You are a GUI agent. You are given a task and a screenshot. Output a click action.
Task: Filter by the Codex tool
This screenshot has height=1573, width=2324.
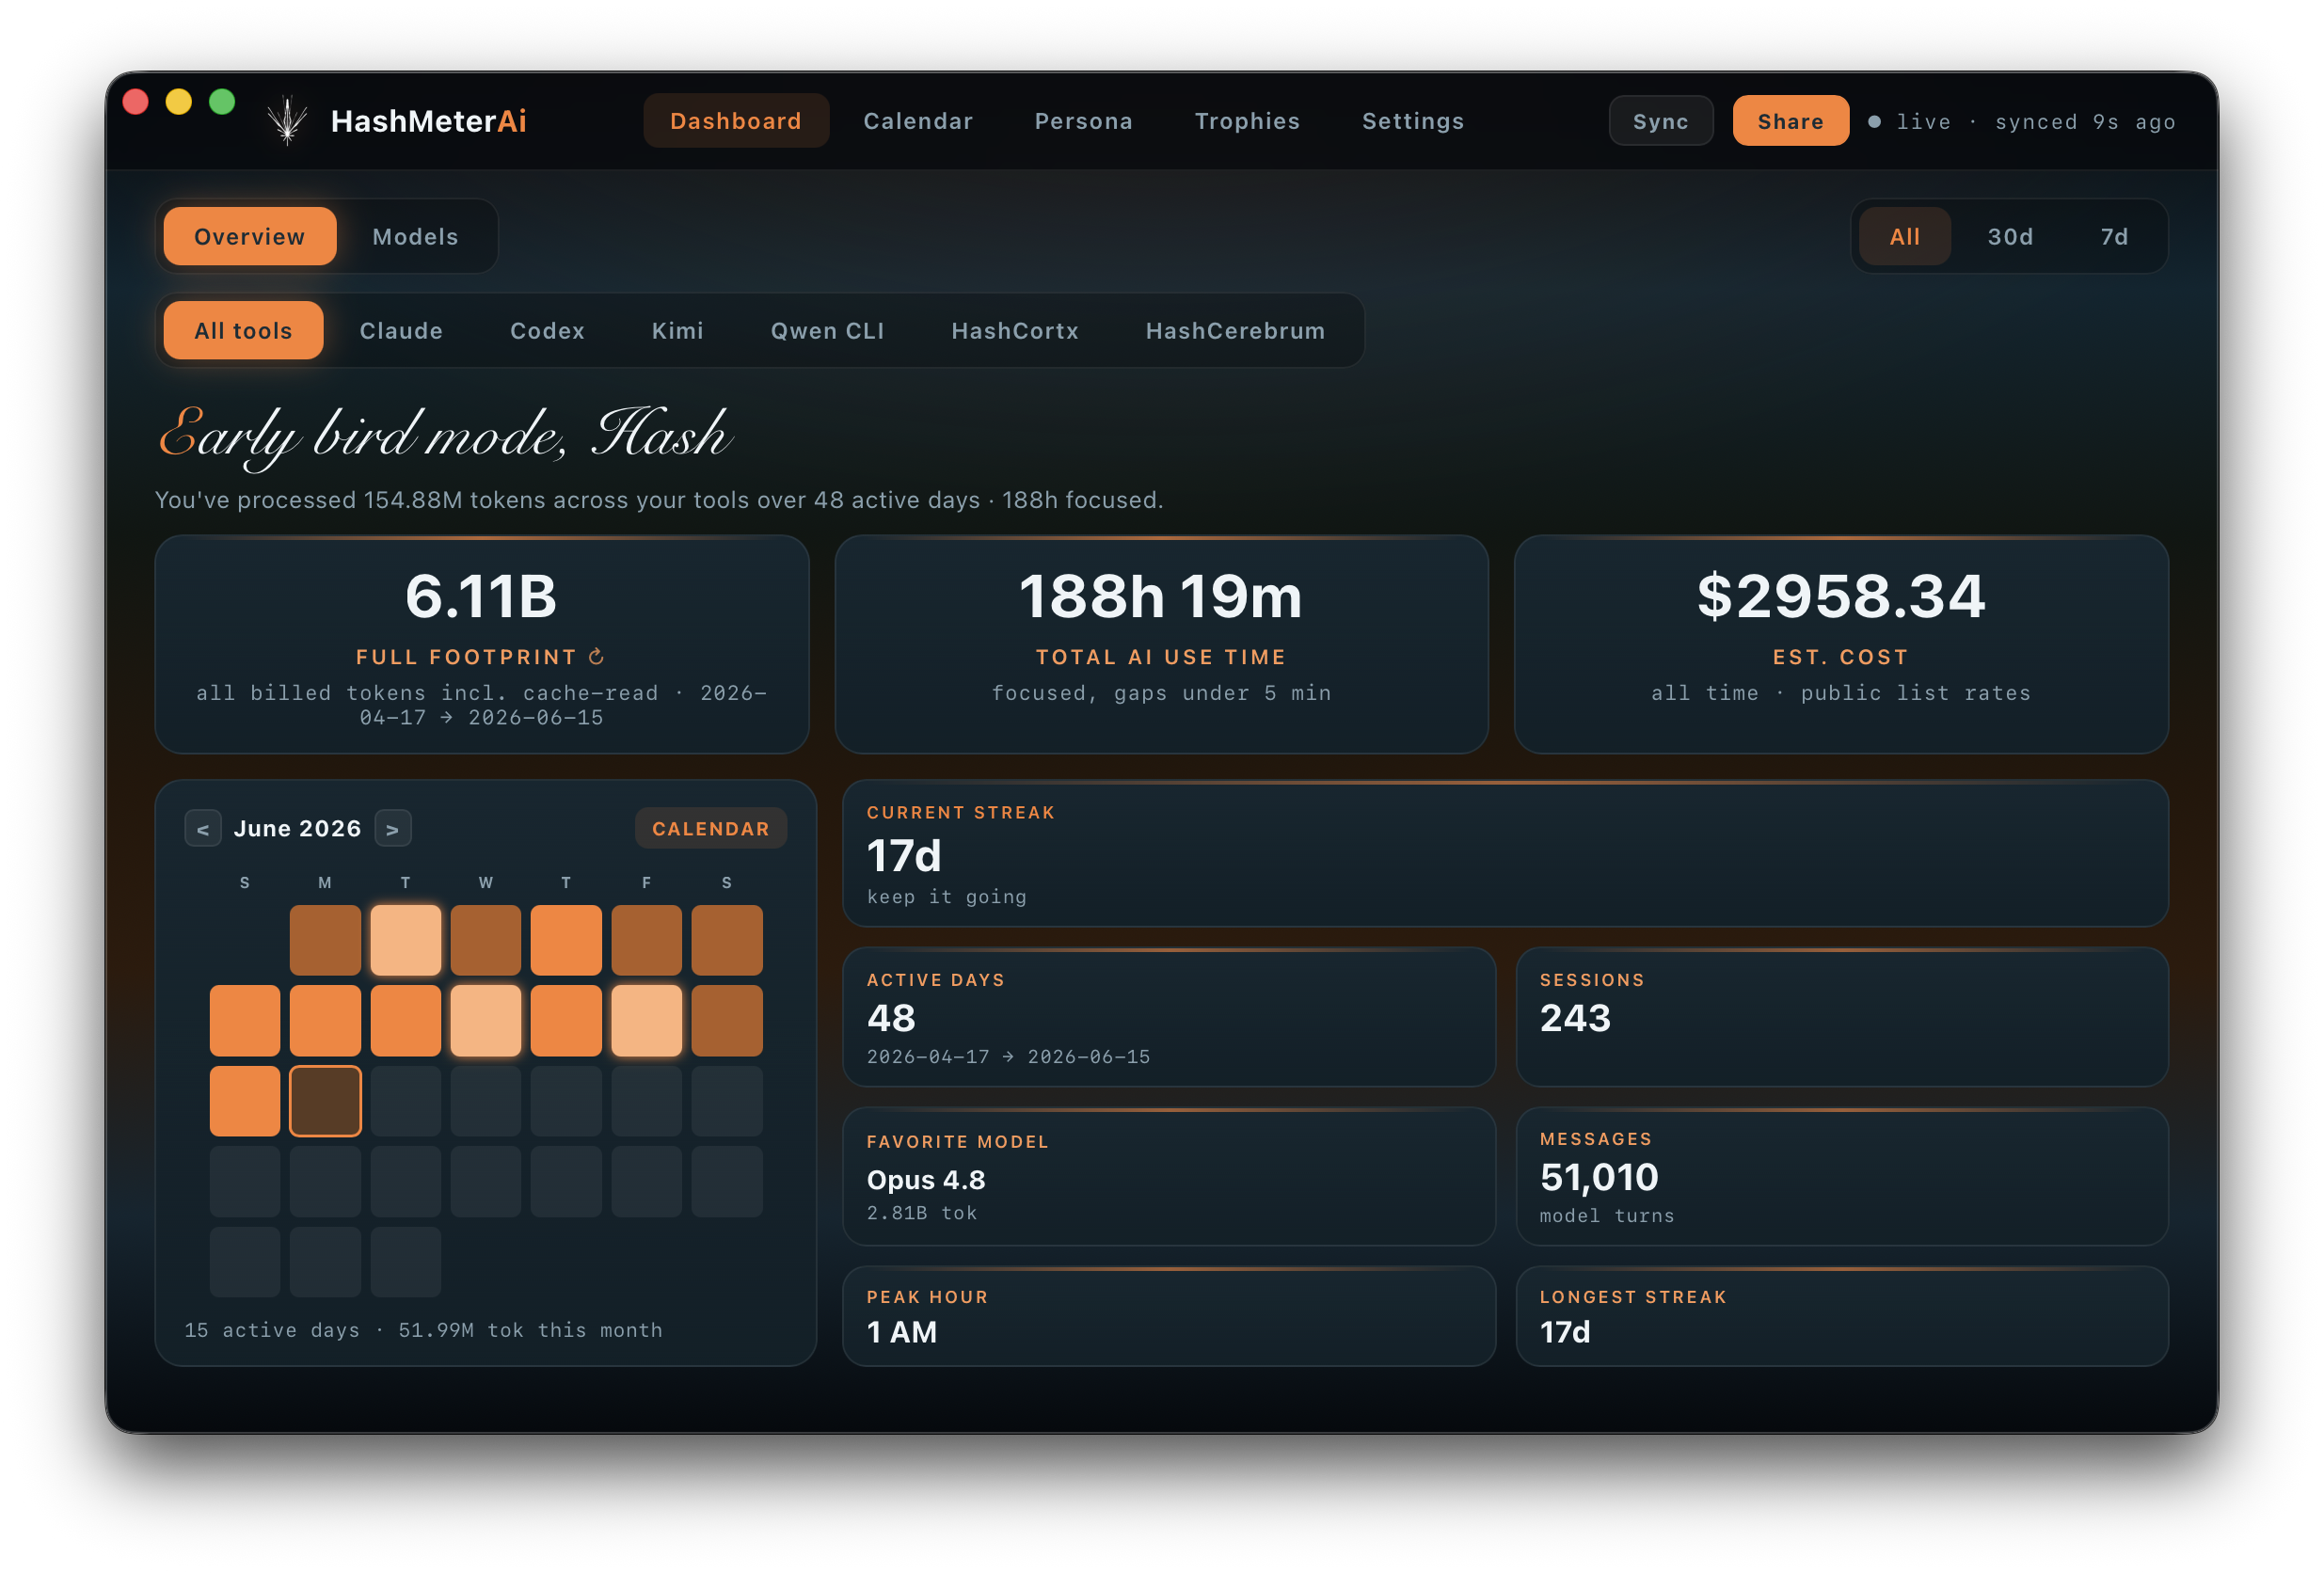(547, 330)
